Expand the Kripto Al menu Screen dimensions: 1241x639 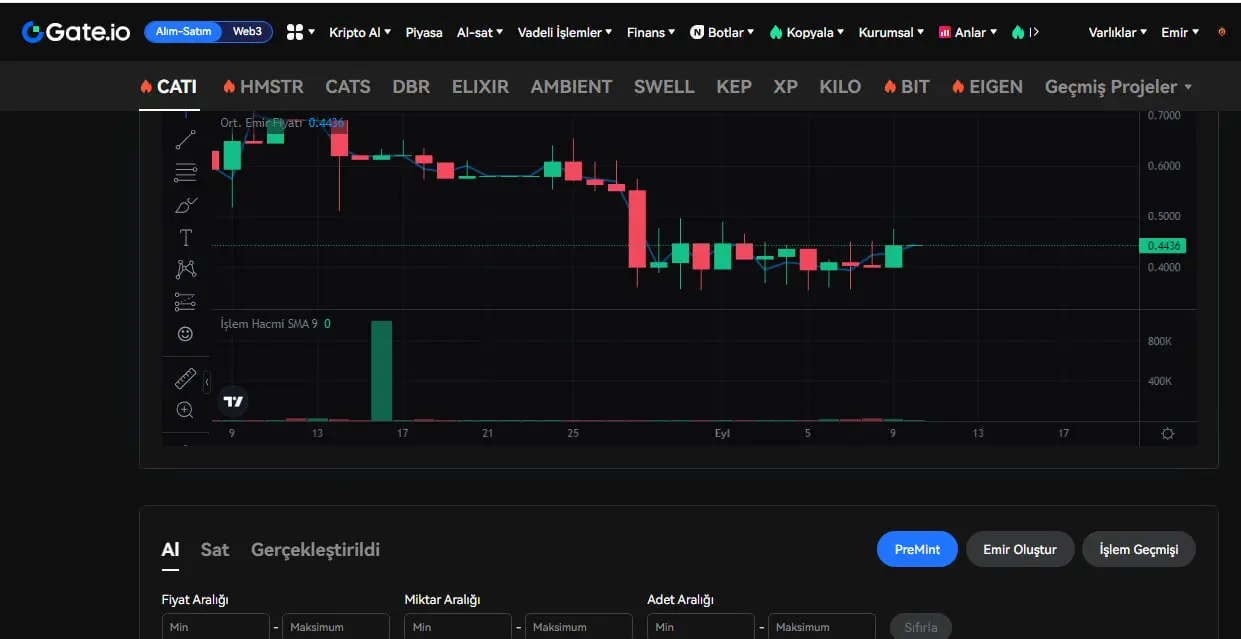[360, 32]
